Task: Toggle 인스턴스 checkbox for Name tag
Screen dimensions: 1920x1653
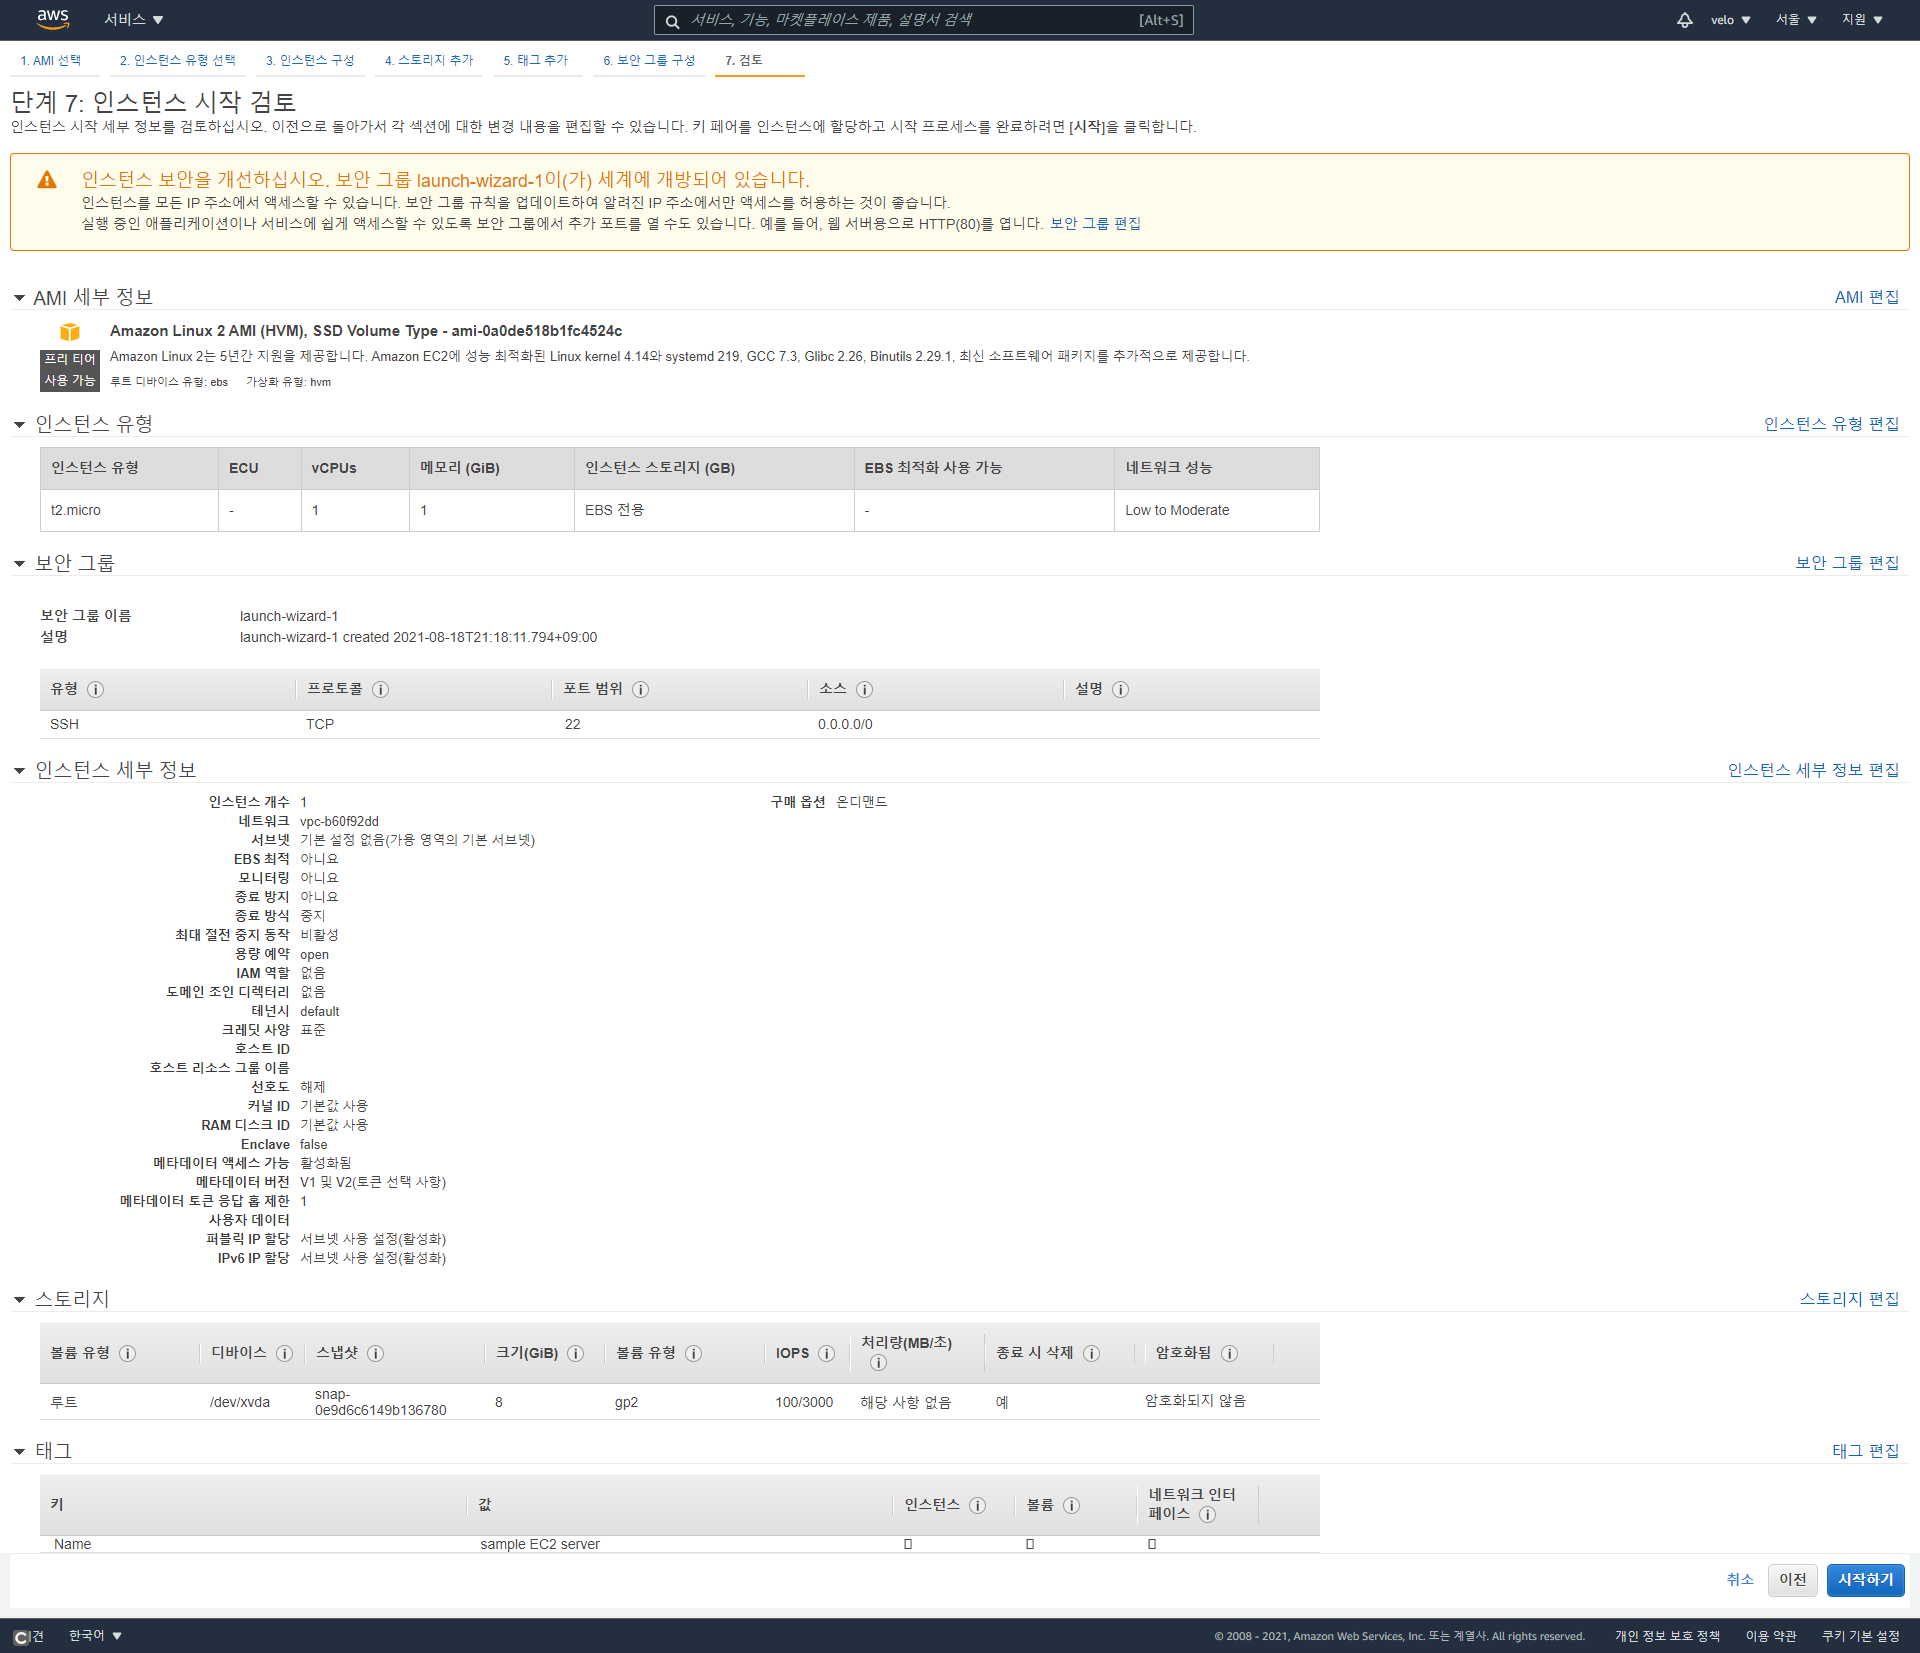Action: click(908, 1544)
